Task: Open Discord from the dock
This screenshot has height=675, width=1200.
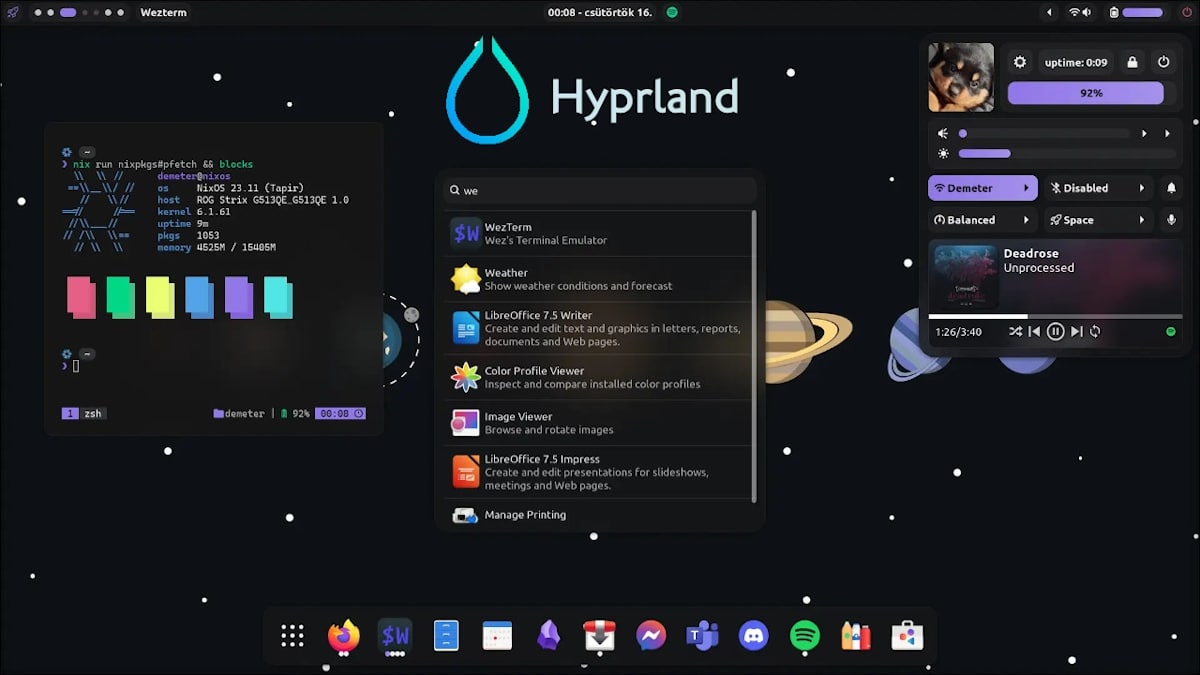Action: [753, 635]
